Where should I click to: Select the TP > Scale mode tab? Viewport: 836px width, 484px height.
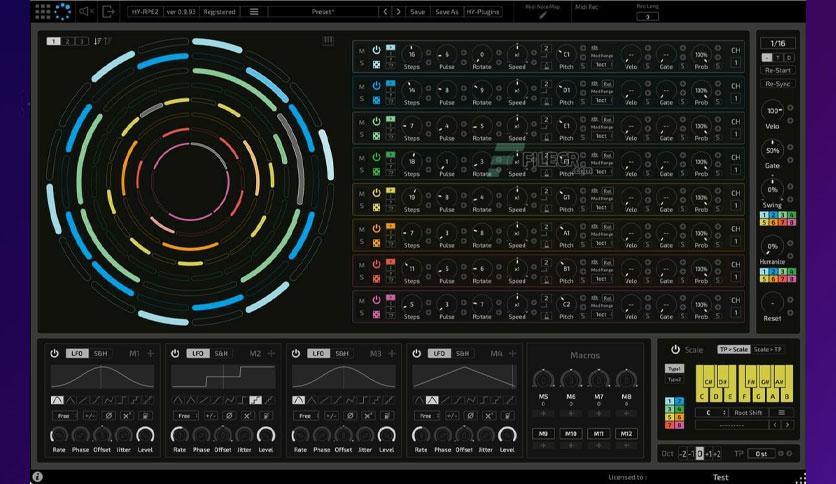(733, 350)
